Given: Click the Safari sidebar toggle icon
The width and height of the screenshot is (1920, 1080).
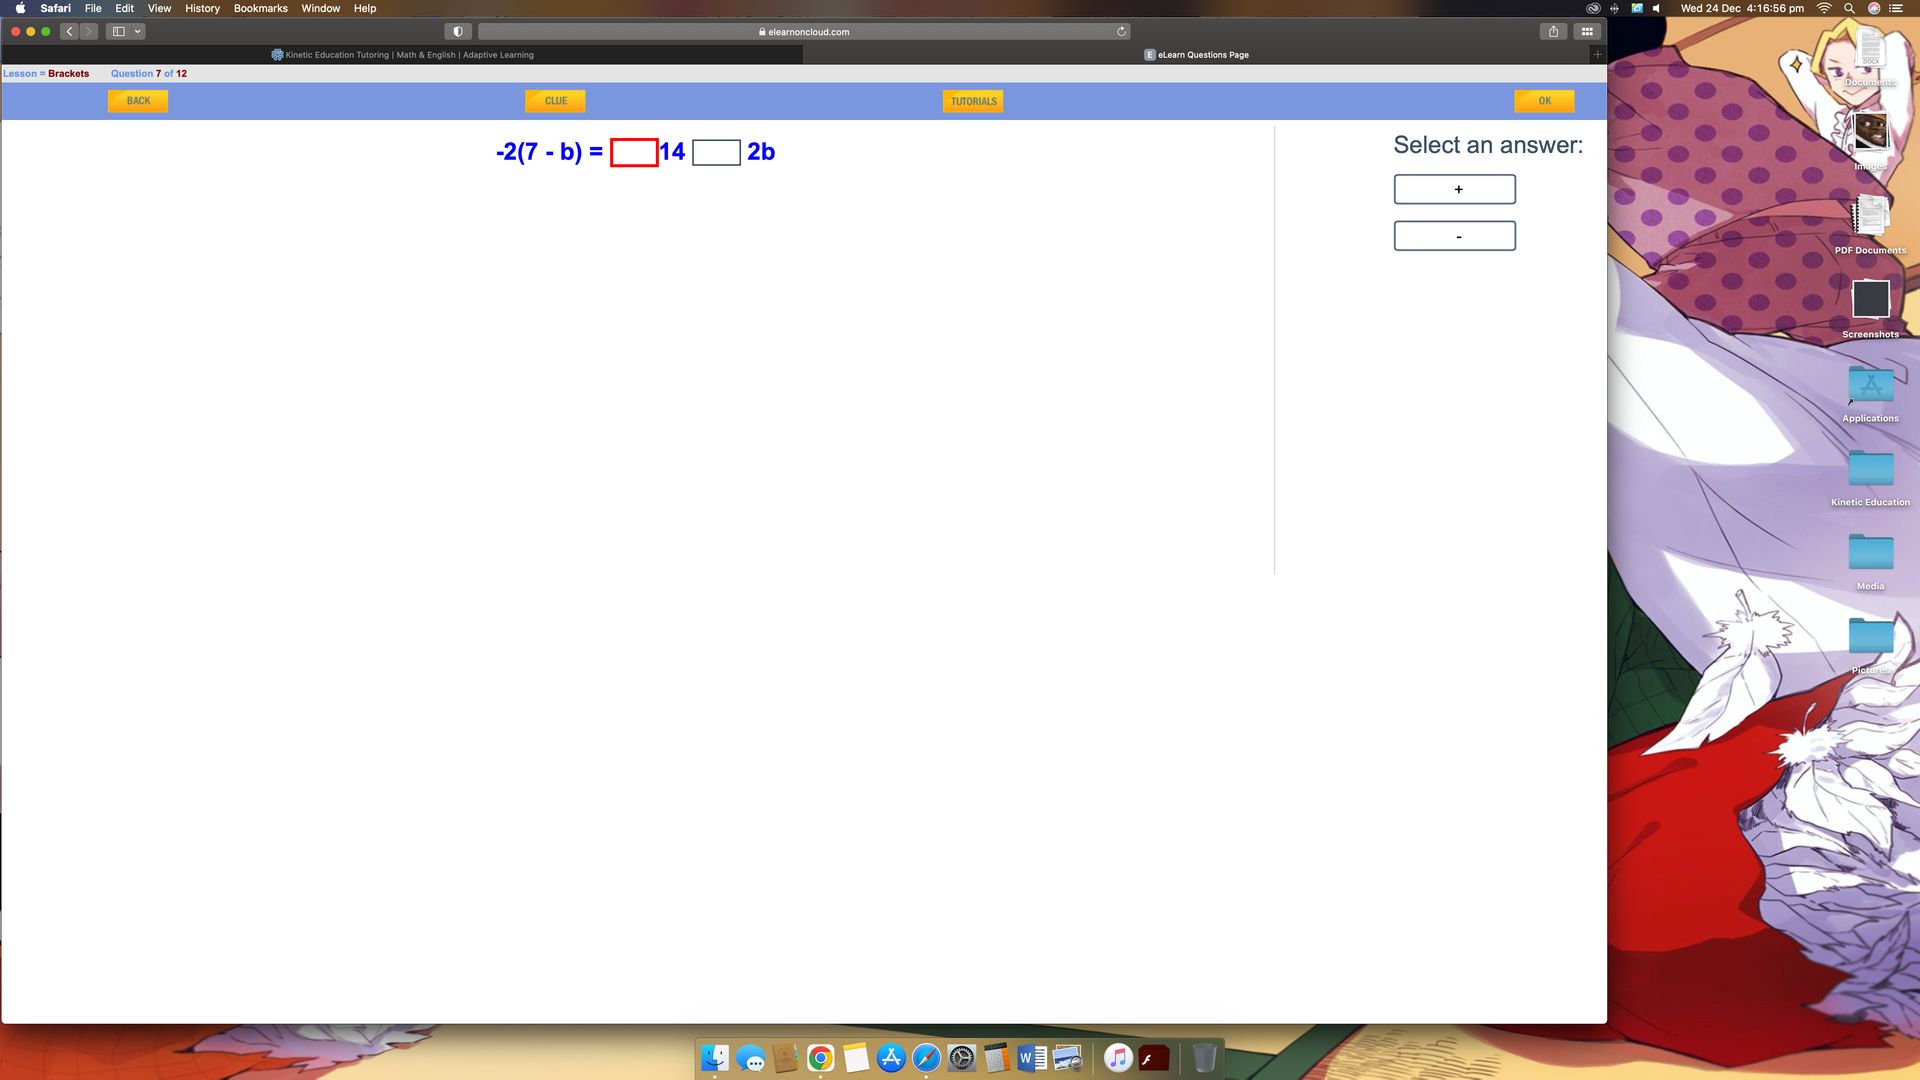Looking at the screenshot, I should 119,31.
